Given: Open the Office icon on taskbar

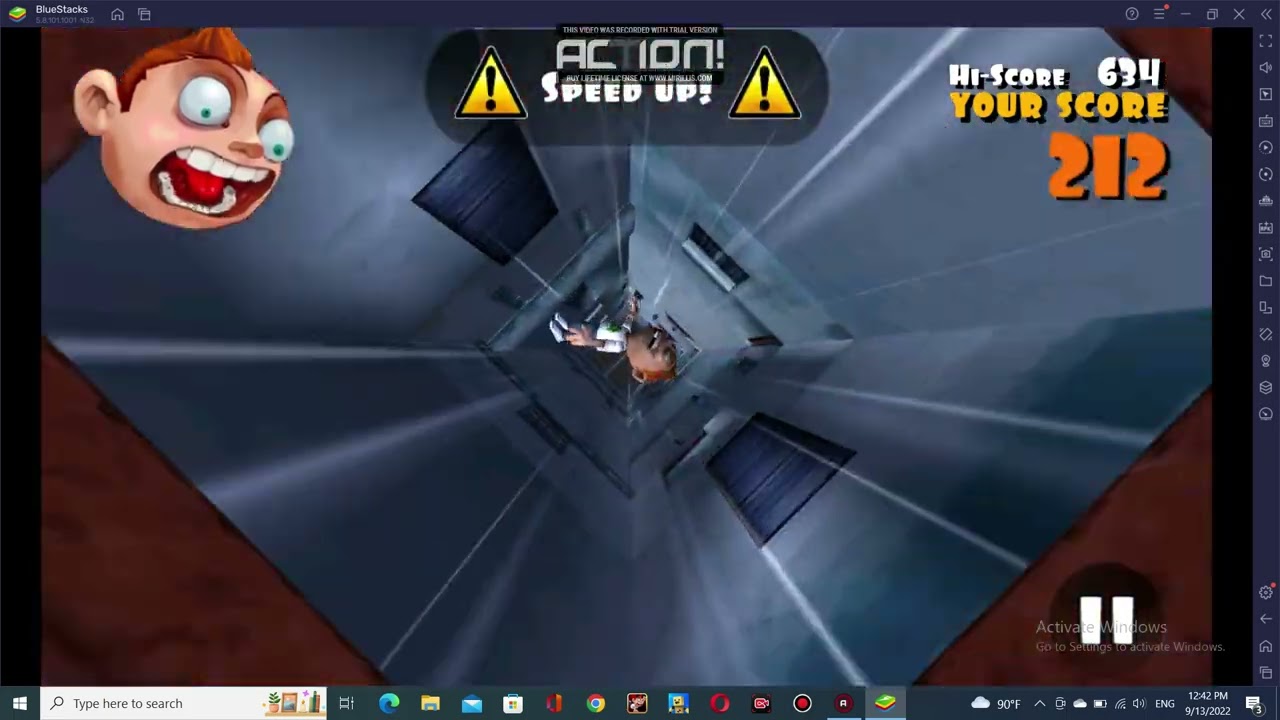Looking at the screenshot, I should click(x=554, y=703).
